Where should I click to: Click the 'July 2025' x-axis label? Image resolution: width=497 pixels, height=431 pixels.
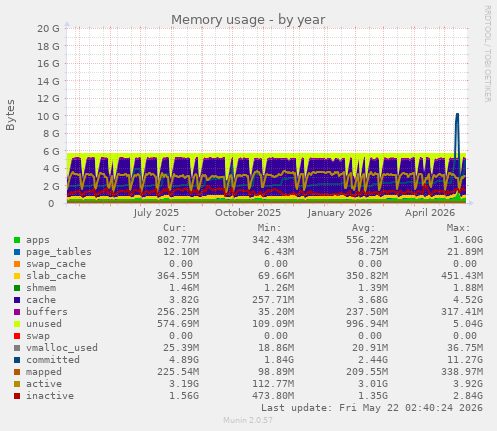point(156,213)
